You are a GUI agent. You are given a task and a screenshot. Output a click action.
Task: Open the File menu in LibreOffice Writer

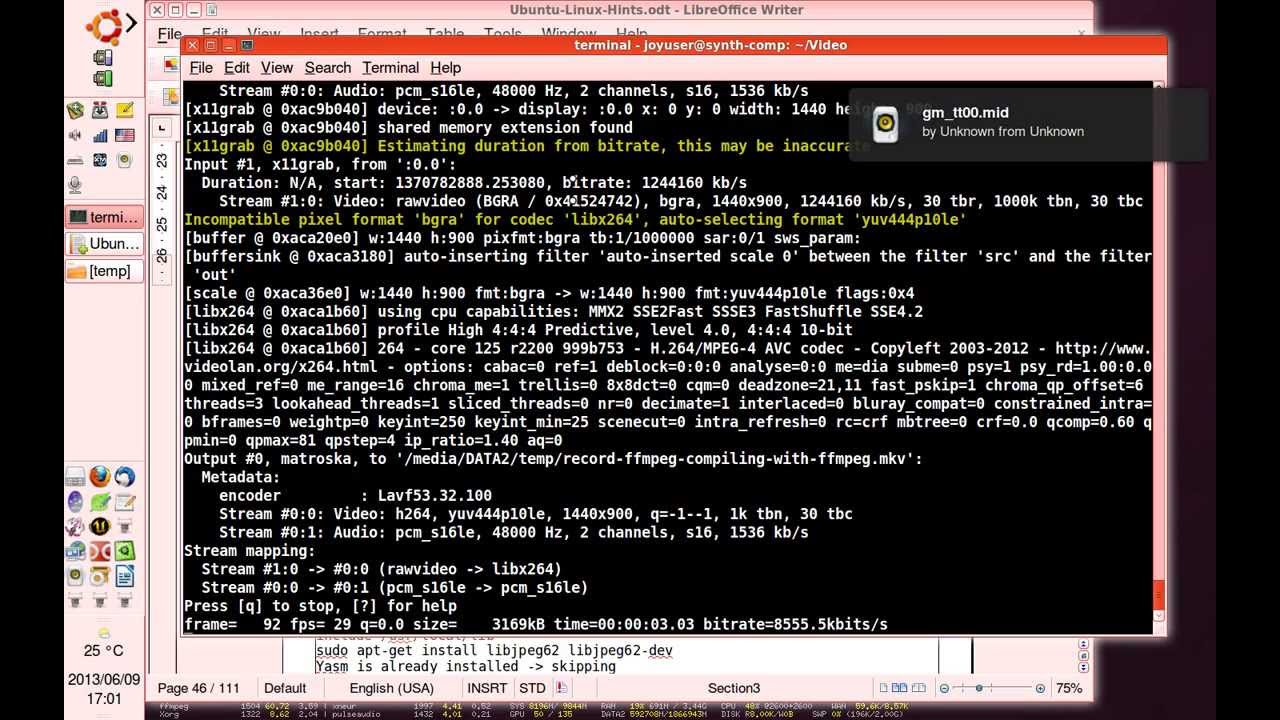click(x=169, y=34)
